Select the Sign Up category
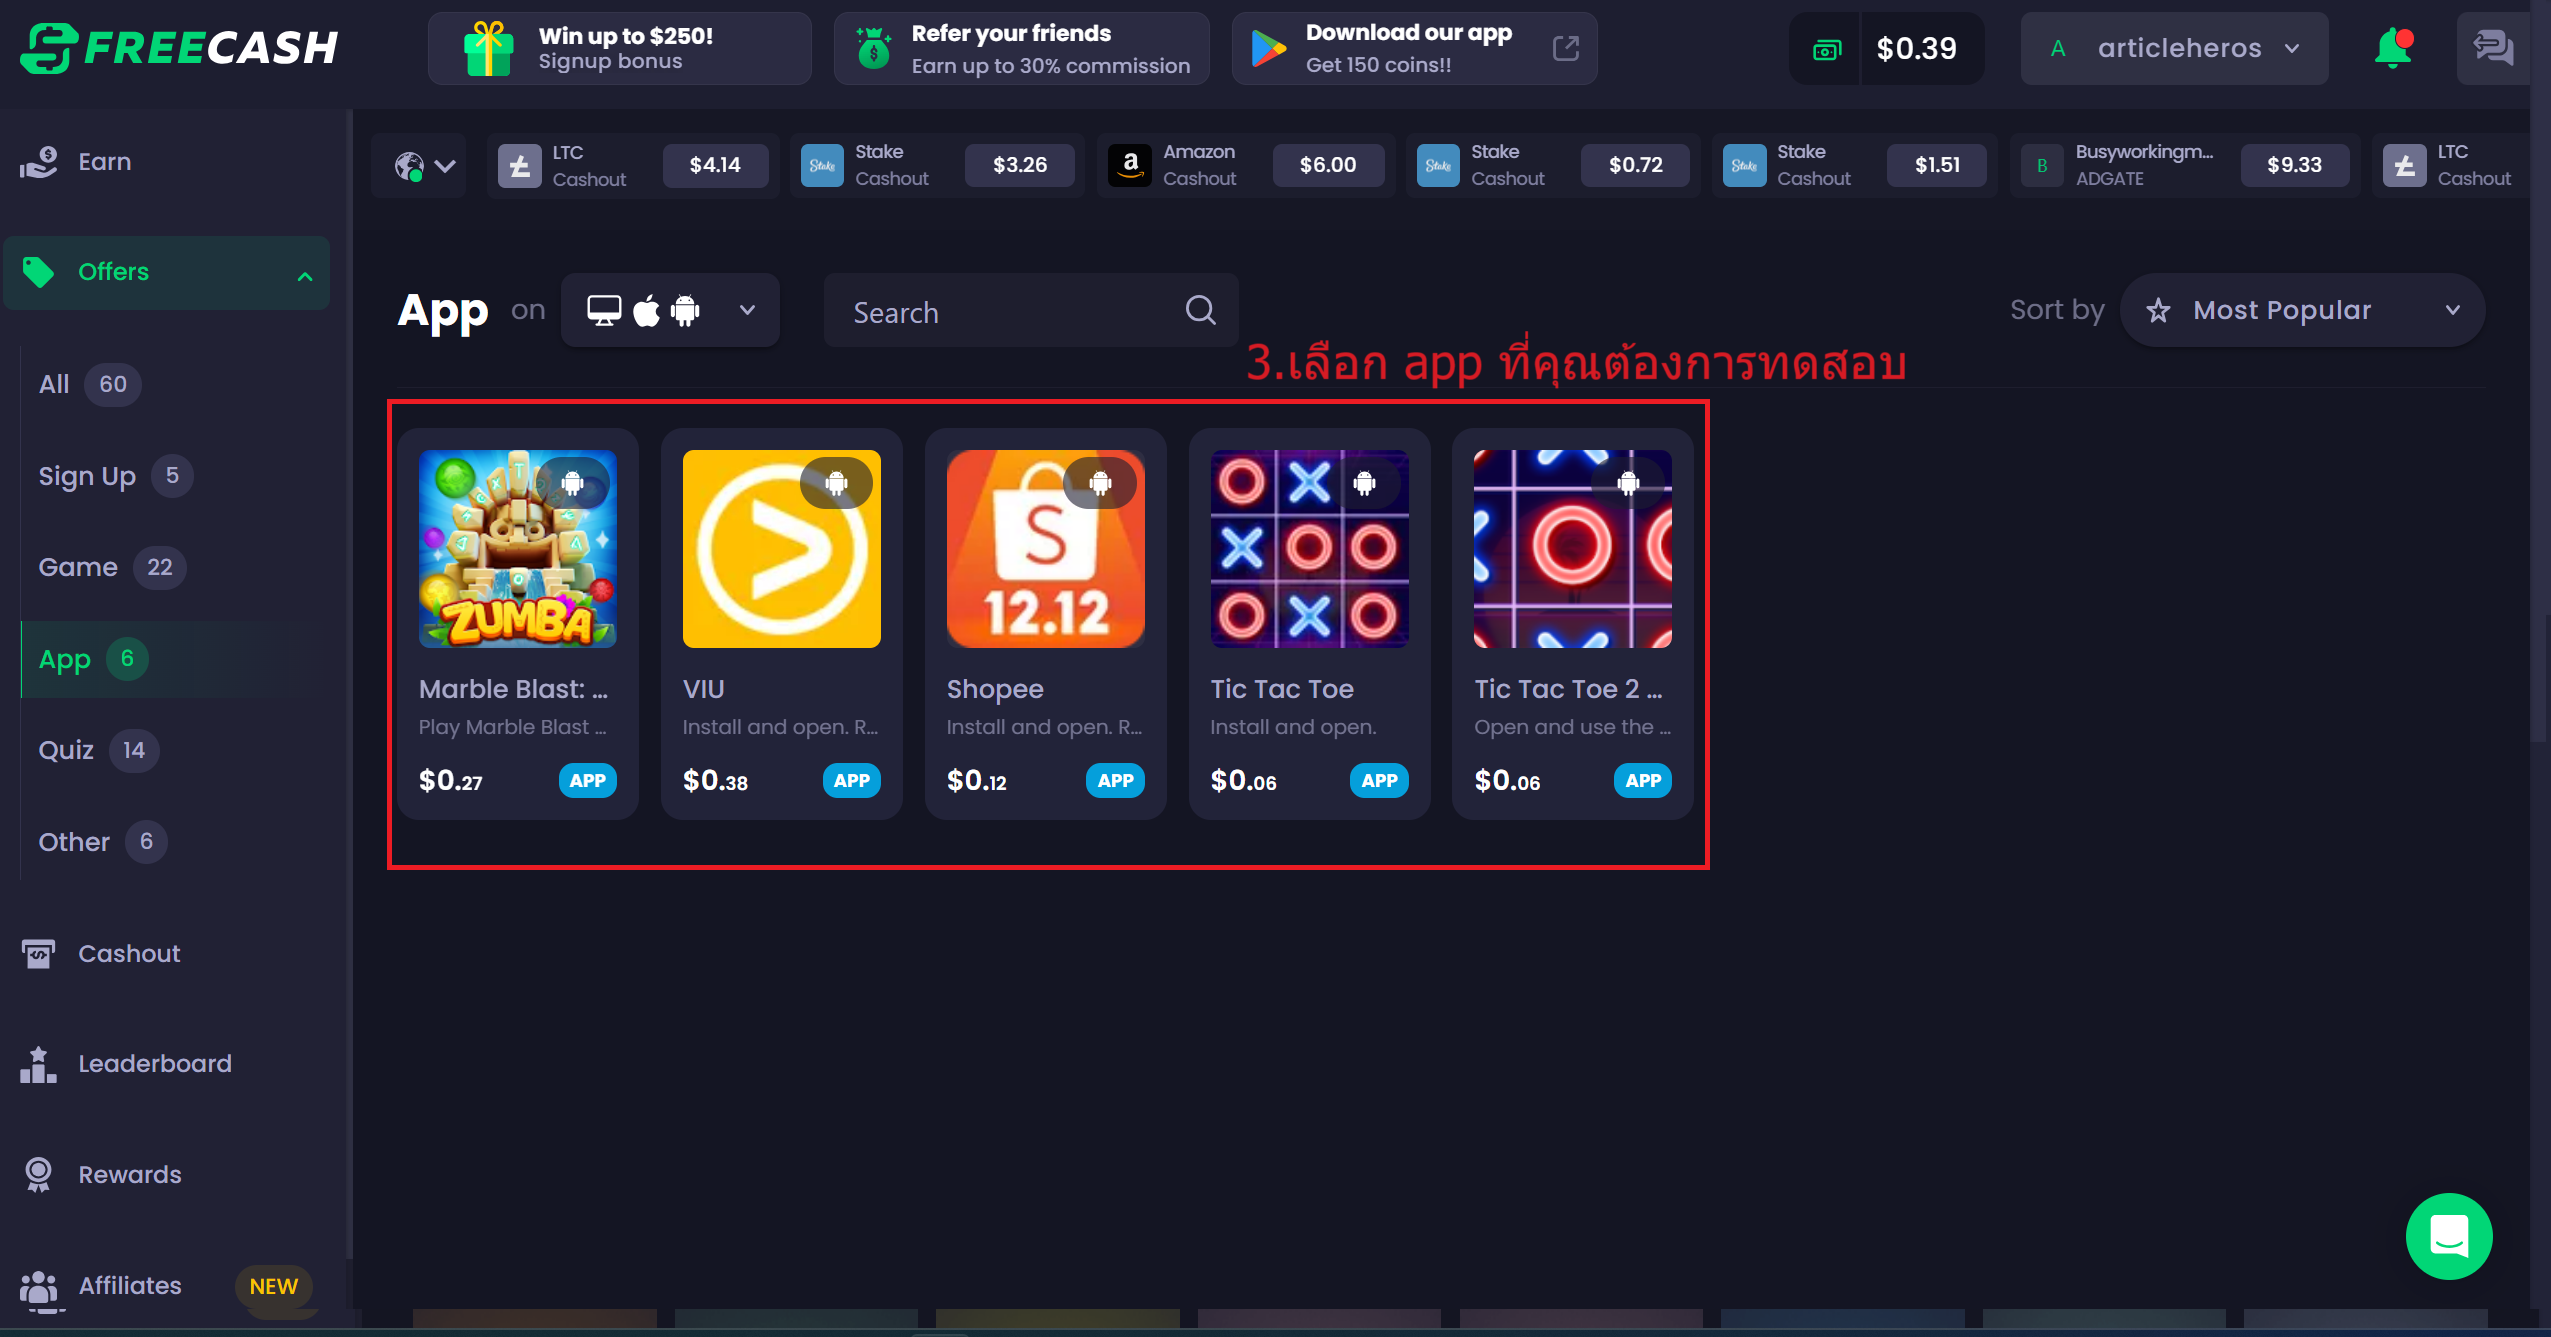2551x1337 pixels. pyautogui.click(x=115, y=476)
